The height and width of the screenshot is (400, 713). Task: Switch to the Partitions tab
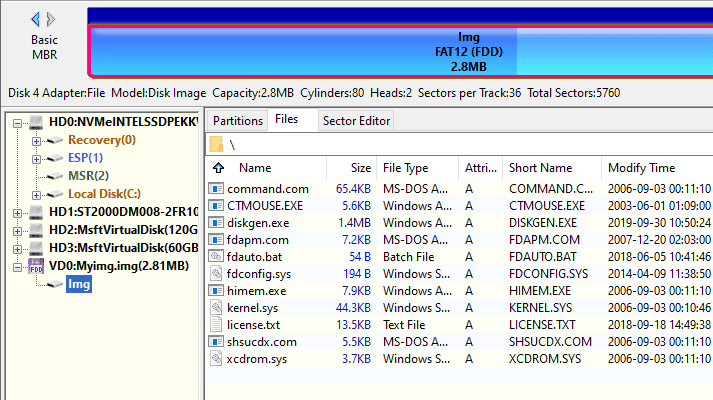click(238, 121)
